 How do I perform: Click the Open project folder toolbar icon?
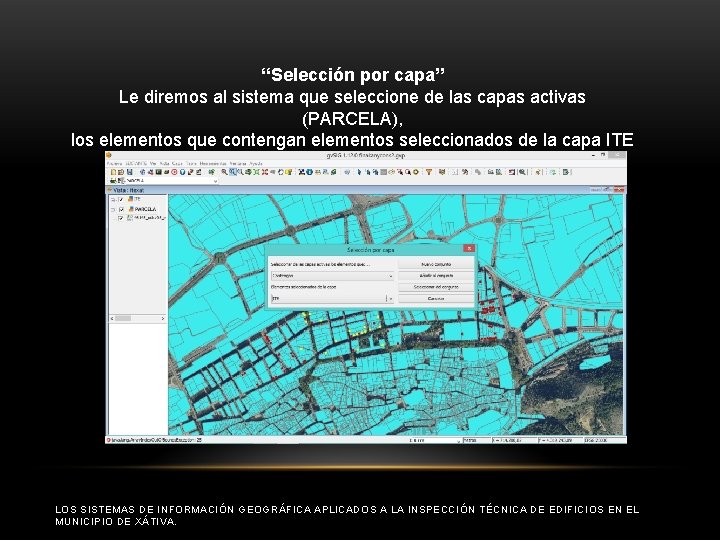pos(121,172)
